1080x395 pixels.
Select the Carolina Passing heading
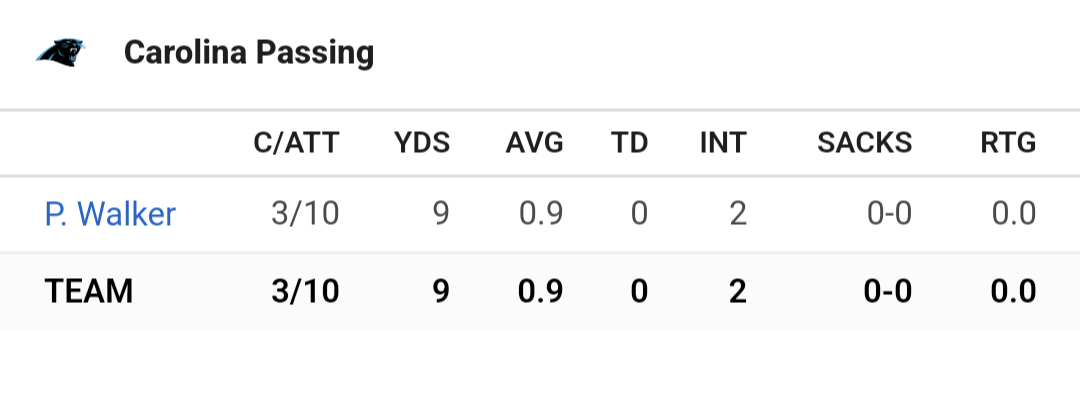tap(249, 53)
